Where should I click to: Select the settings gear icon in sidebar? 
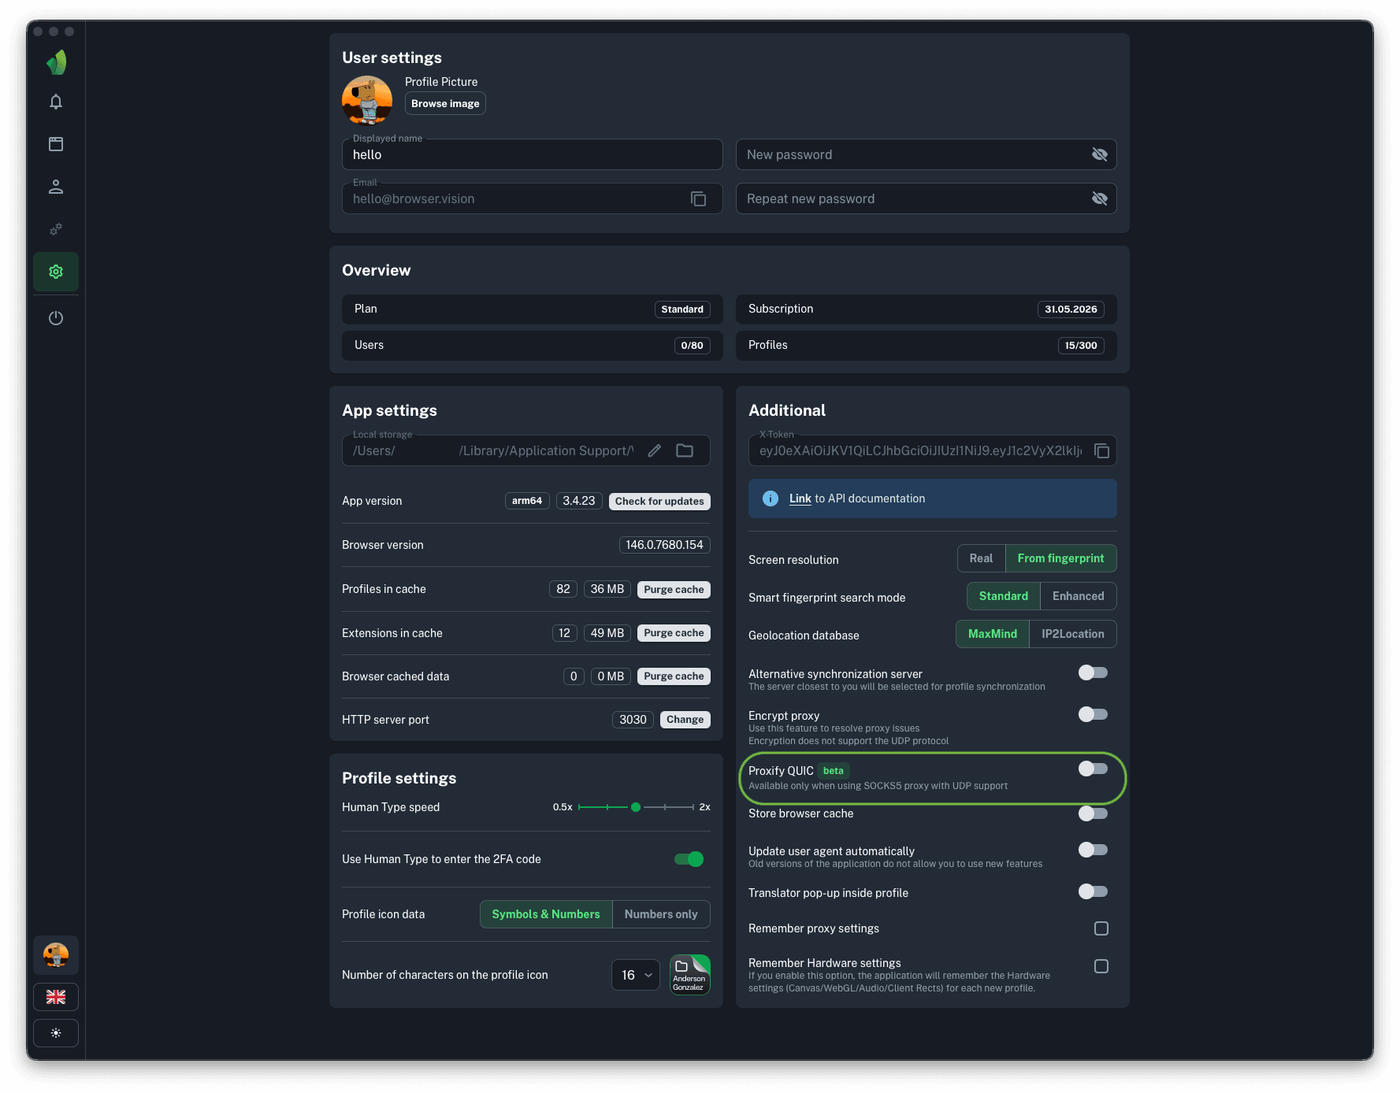pyautogui.click(x=56, y=272)
